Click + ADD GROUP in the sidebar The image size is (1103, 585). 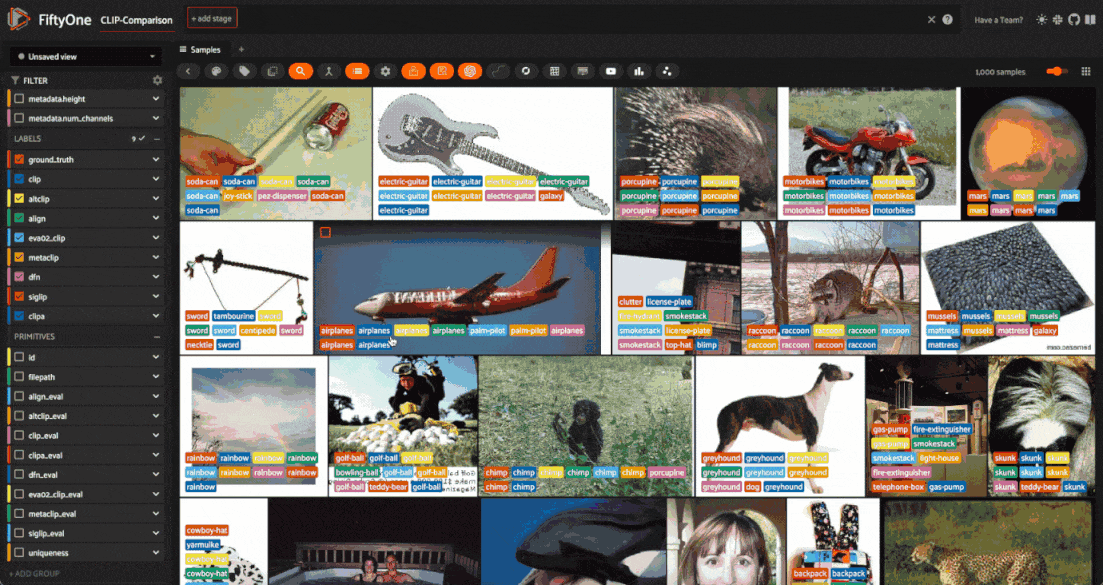click(x=34, y=574)
